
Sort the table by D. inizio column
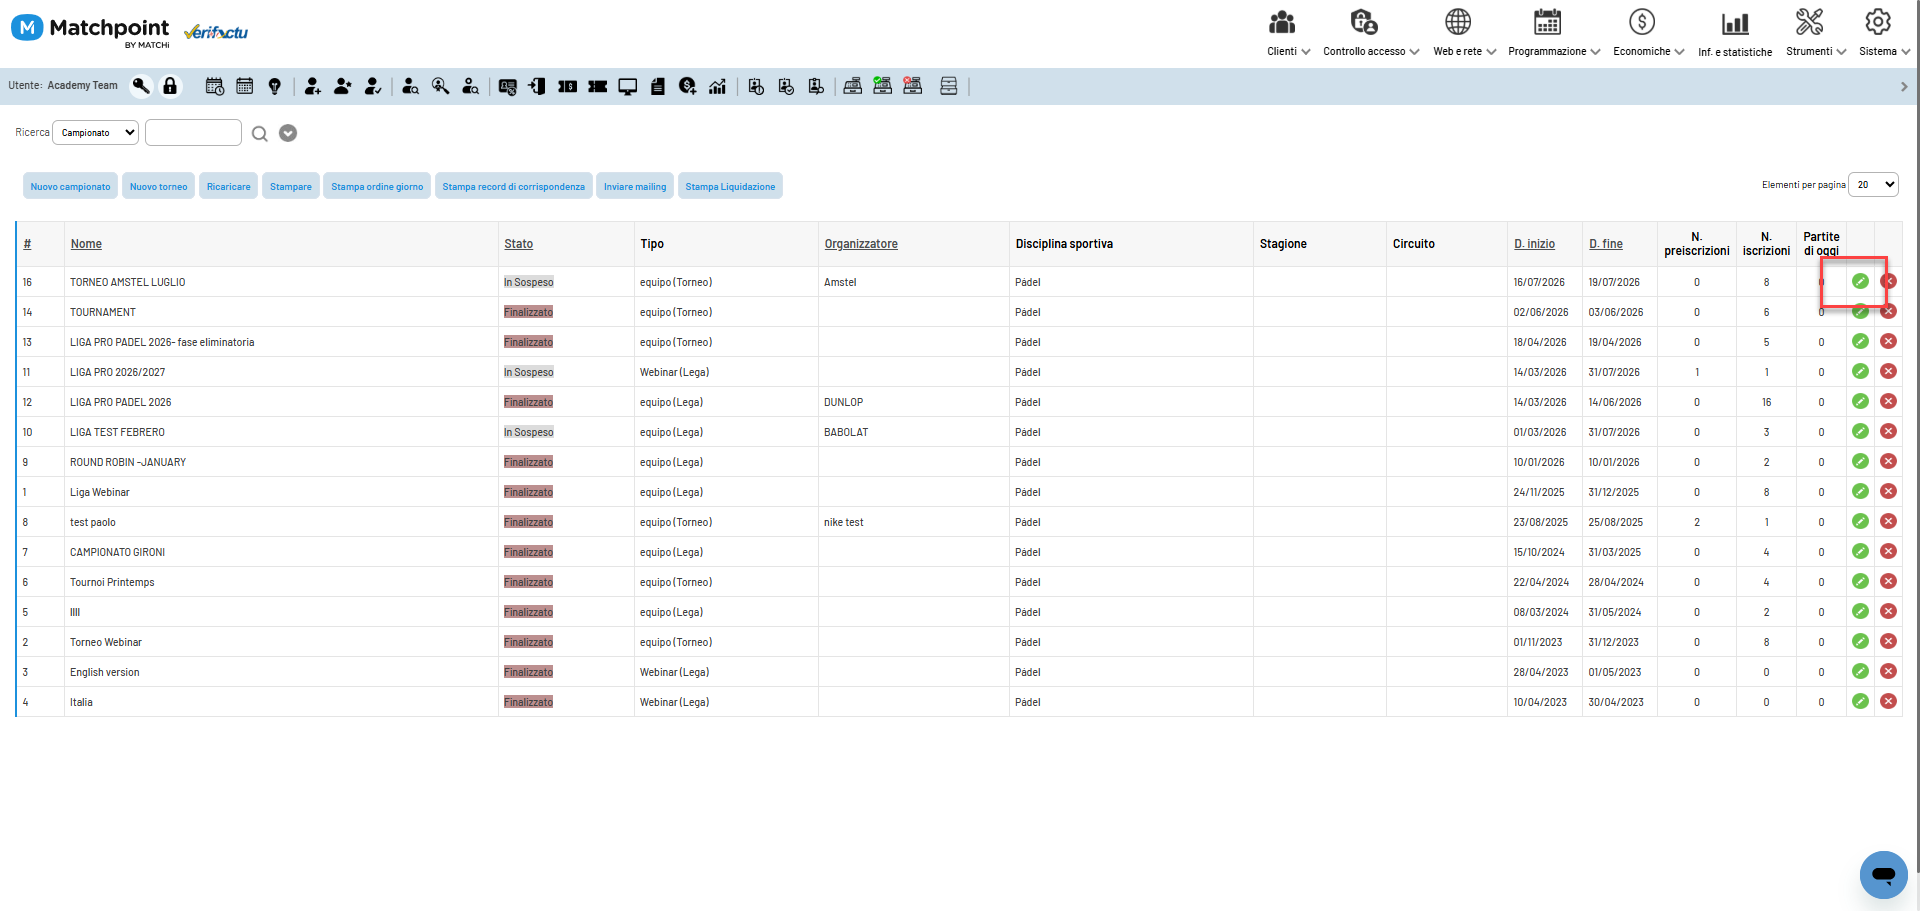[x=1534, y=244]
